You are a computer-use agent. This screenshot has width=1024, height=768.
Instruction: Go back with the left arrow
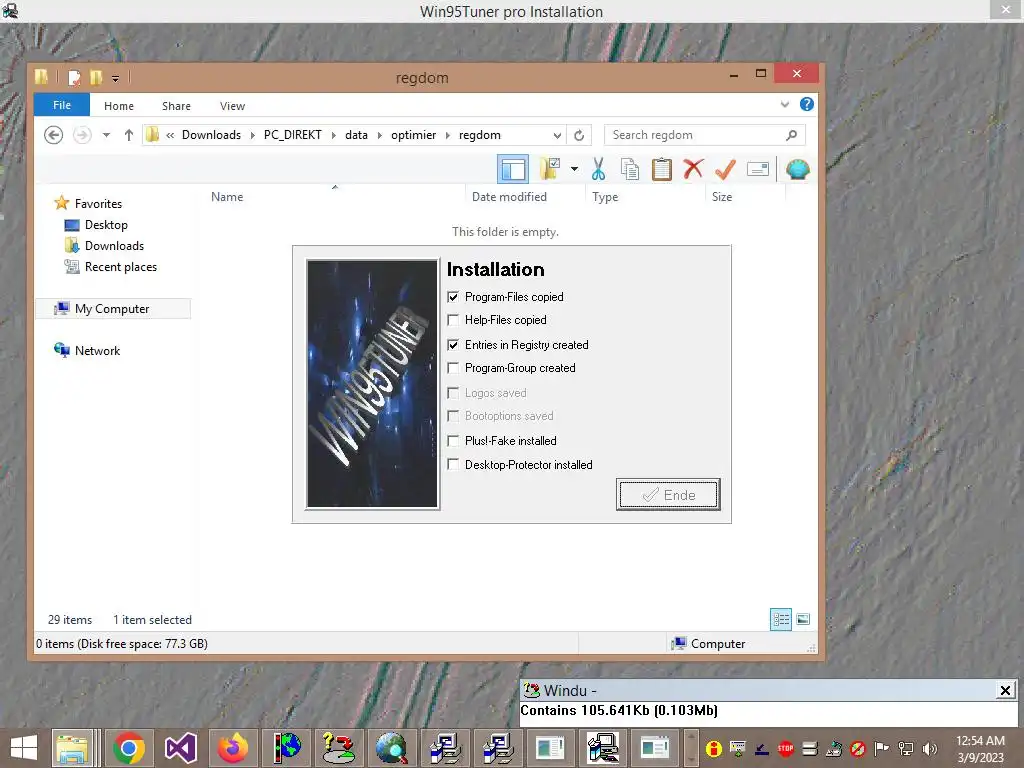coord(54,135)
